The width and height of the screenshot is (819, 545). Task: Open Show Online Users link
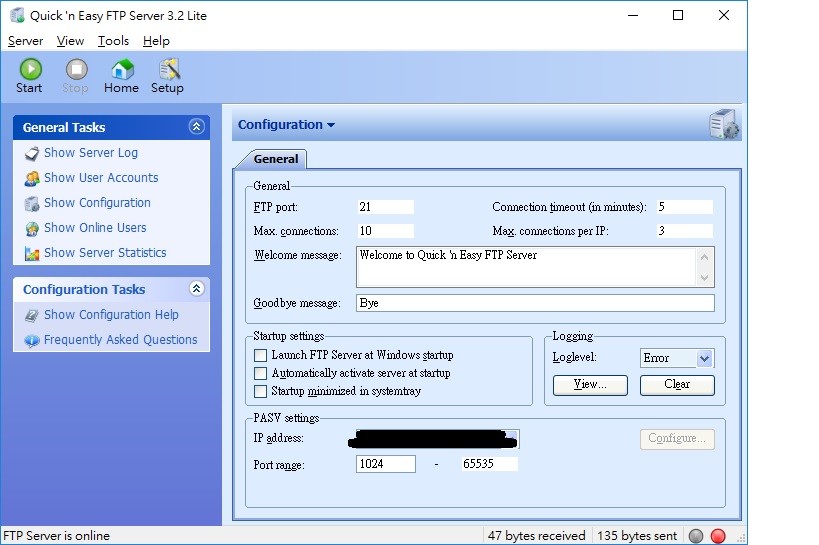[x=95, y=228]
